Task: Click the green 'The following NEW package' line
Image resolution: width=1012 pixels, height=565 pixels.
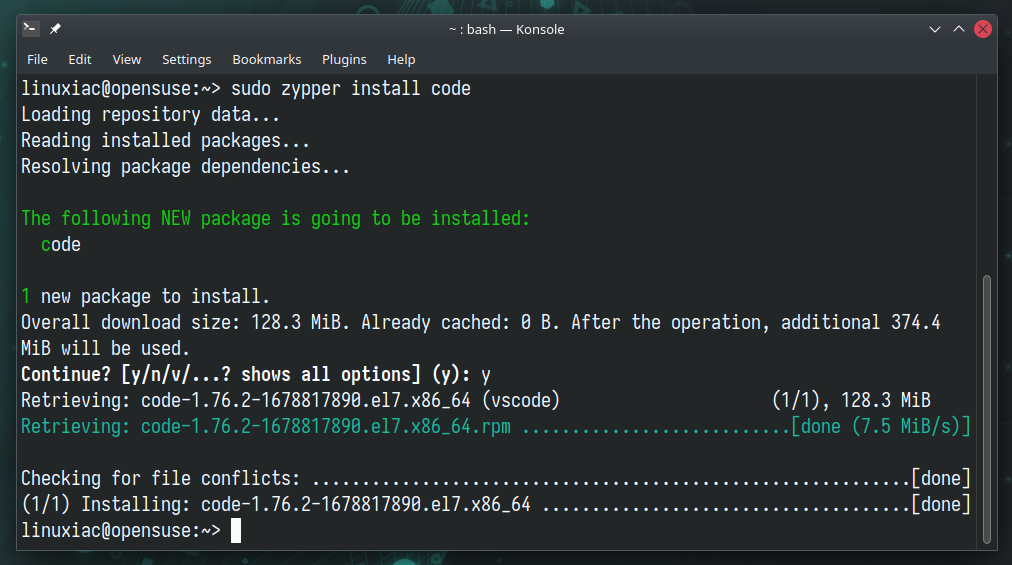Action: 276,219
